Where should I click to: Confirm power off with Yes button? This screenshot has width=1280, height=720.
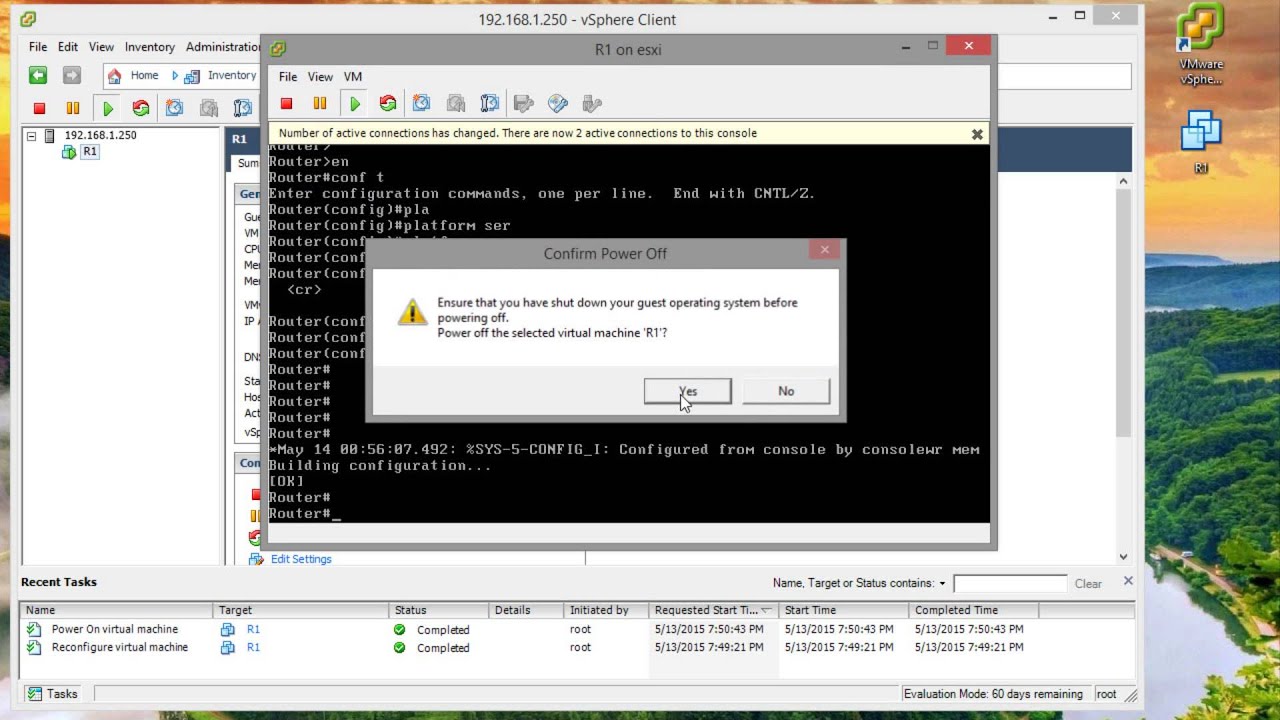[688, 391]
